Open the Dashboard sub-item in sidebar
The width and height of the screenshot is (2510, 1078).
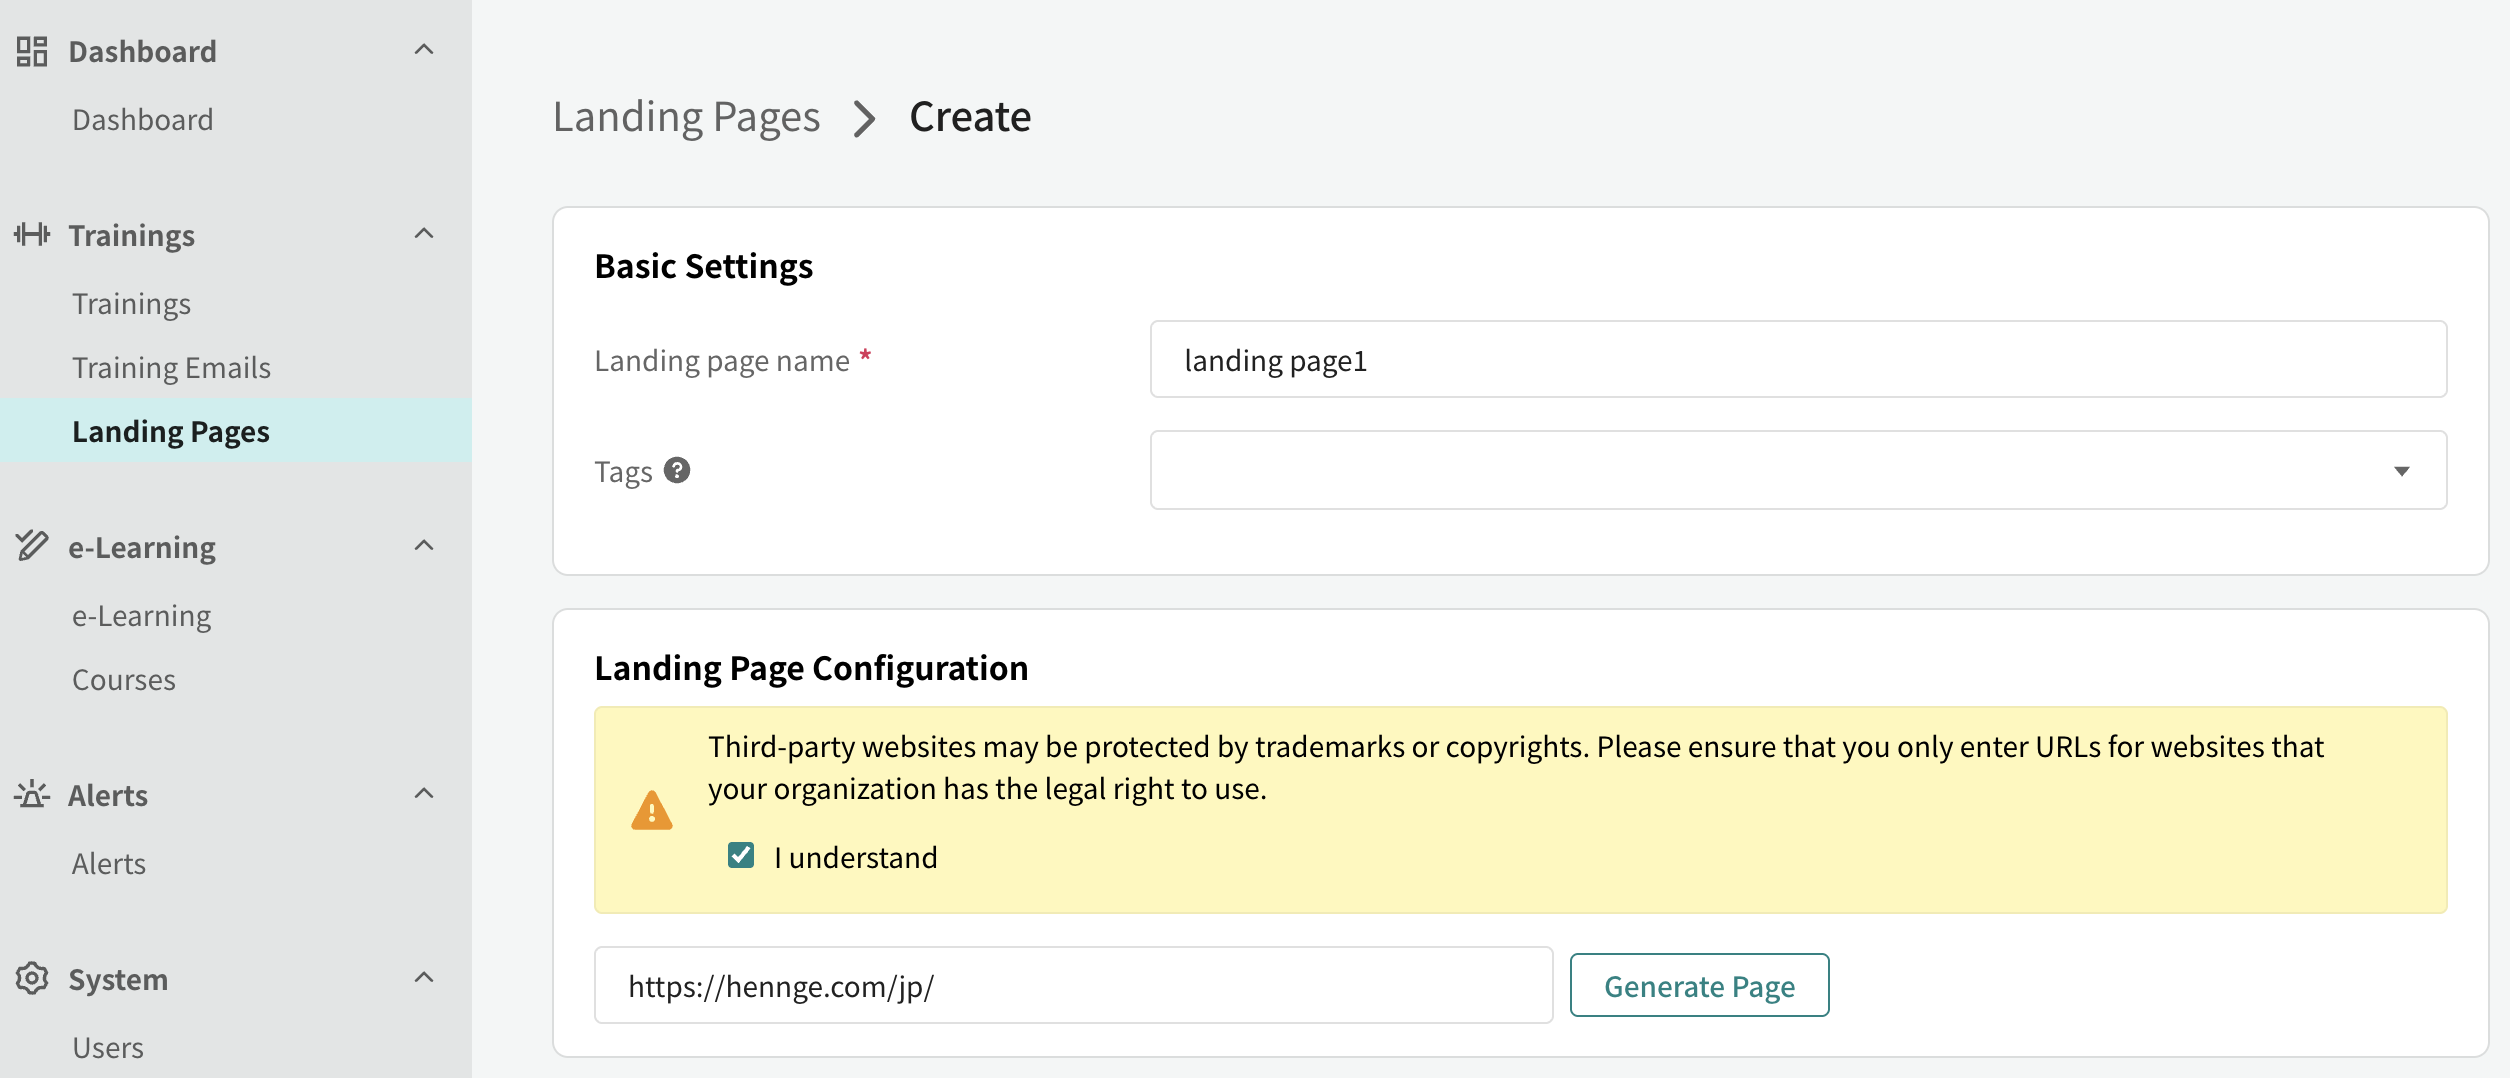(x=143, y=120)
